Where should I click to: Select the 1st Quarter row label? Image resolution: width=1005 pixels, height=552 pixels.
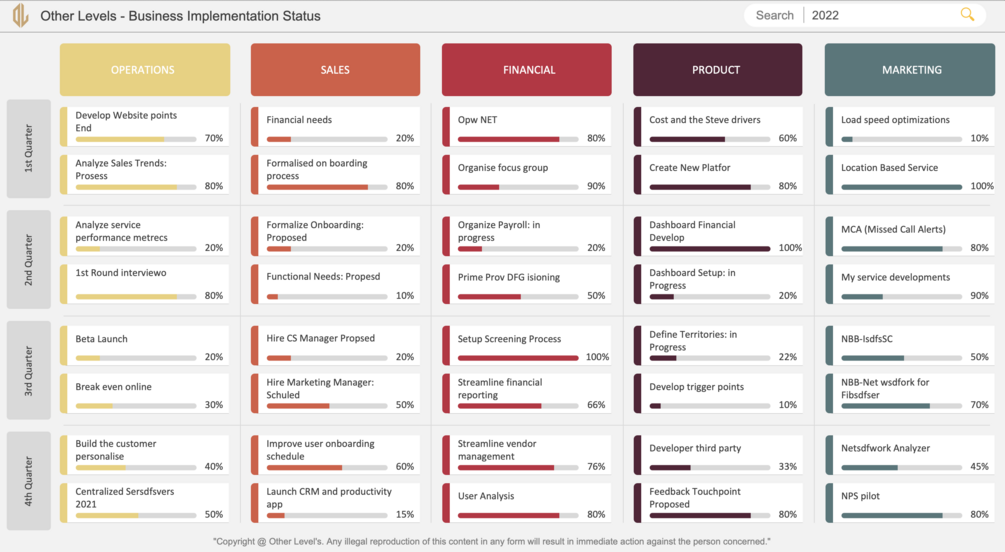coord(29,149)
